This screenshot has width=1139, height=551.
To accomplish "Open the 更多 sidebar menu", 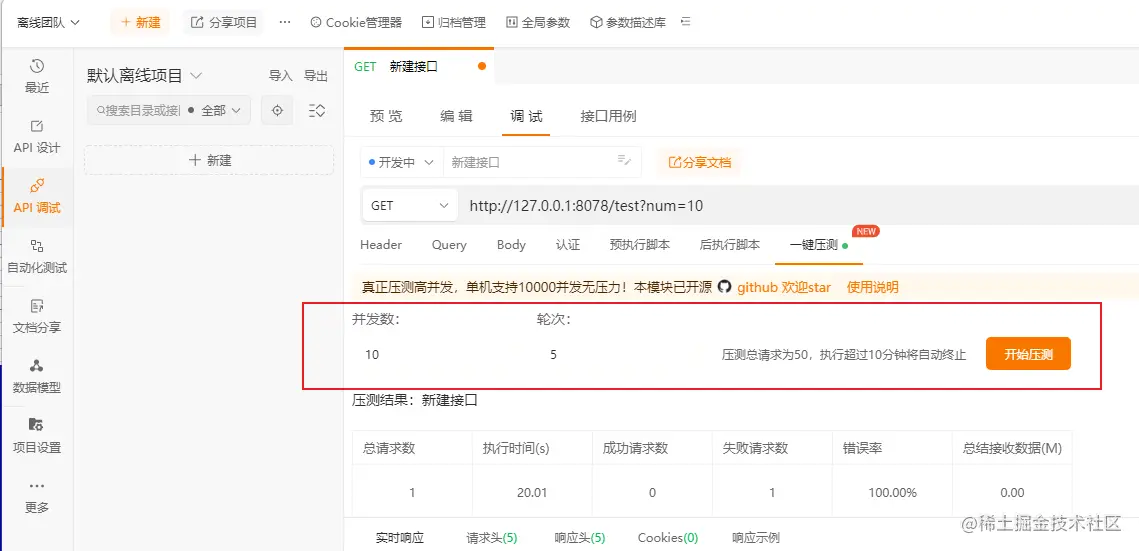I will coord(37,497).
